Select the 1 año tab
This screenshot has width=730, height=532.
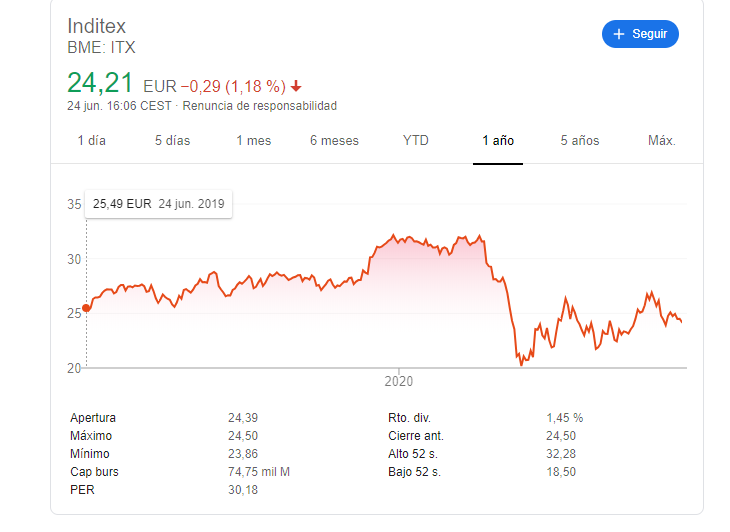point(498,141)
